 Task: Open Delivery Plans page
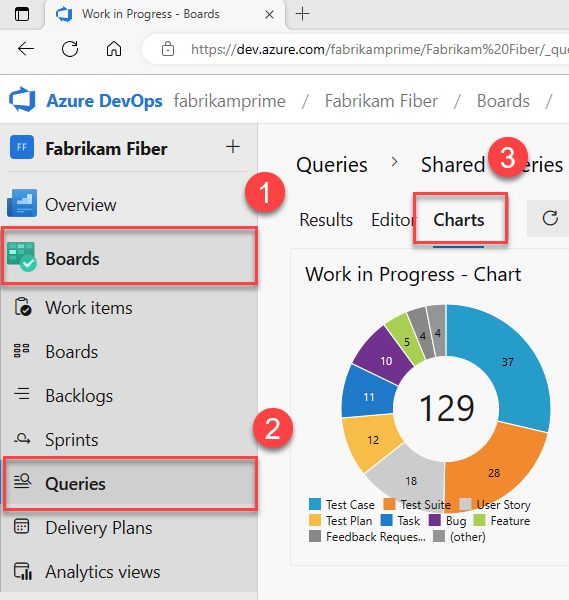pos(129,528)
